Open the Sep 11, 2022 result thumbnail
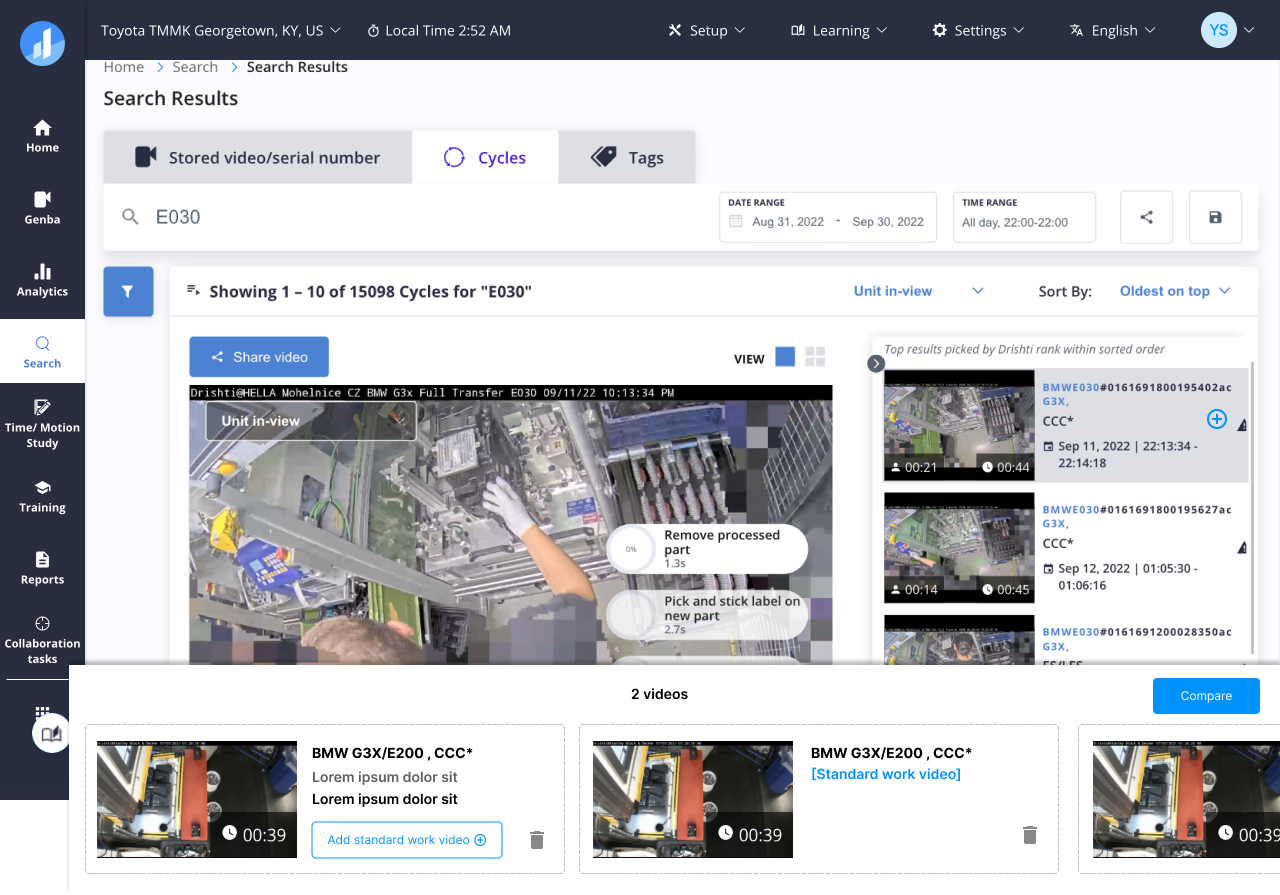The height and width of the screenshot is (895, 1280). [x=959, y=425]
